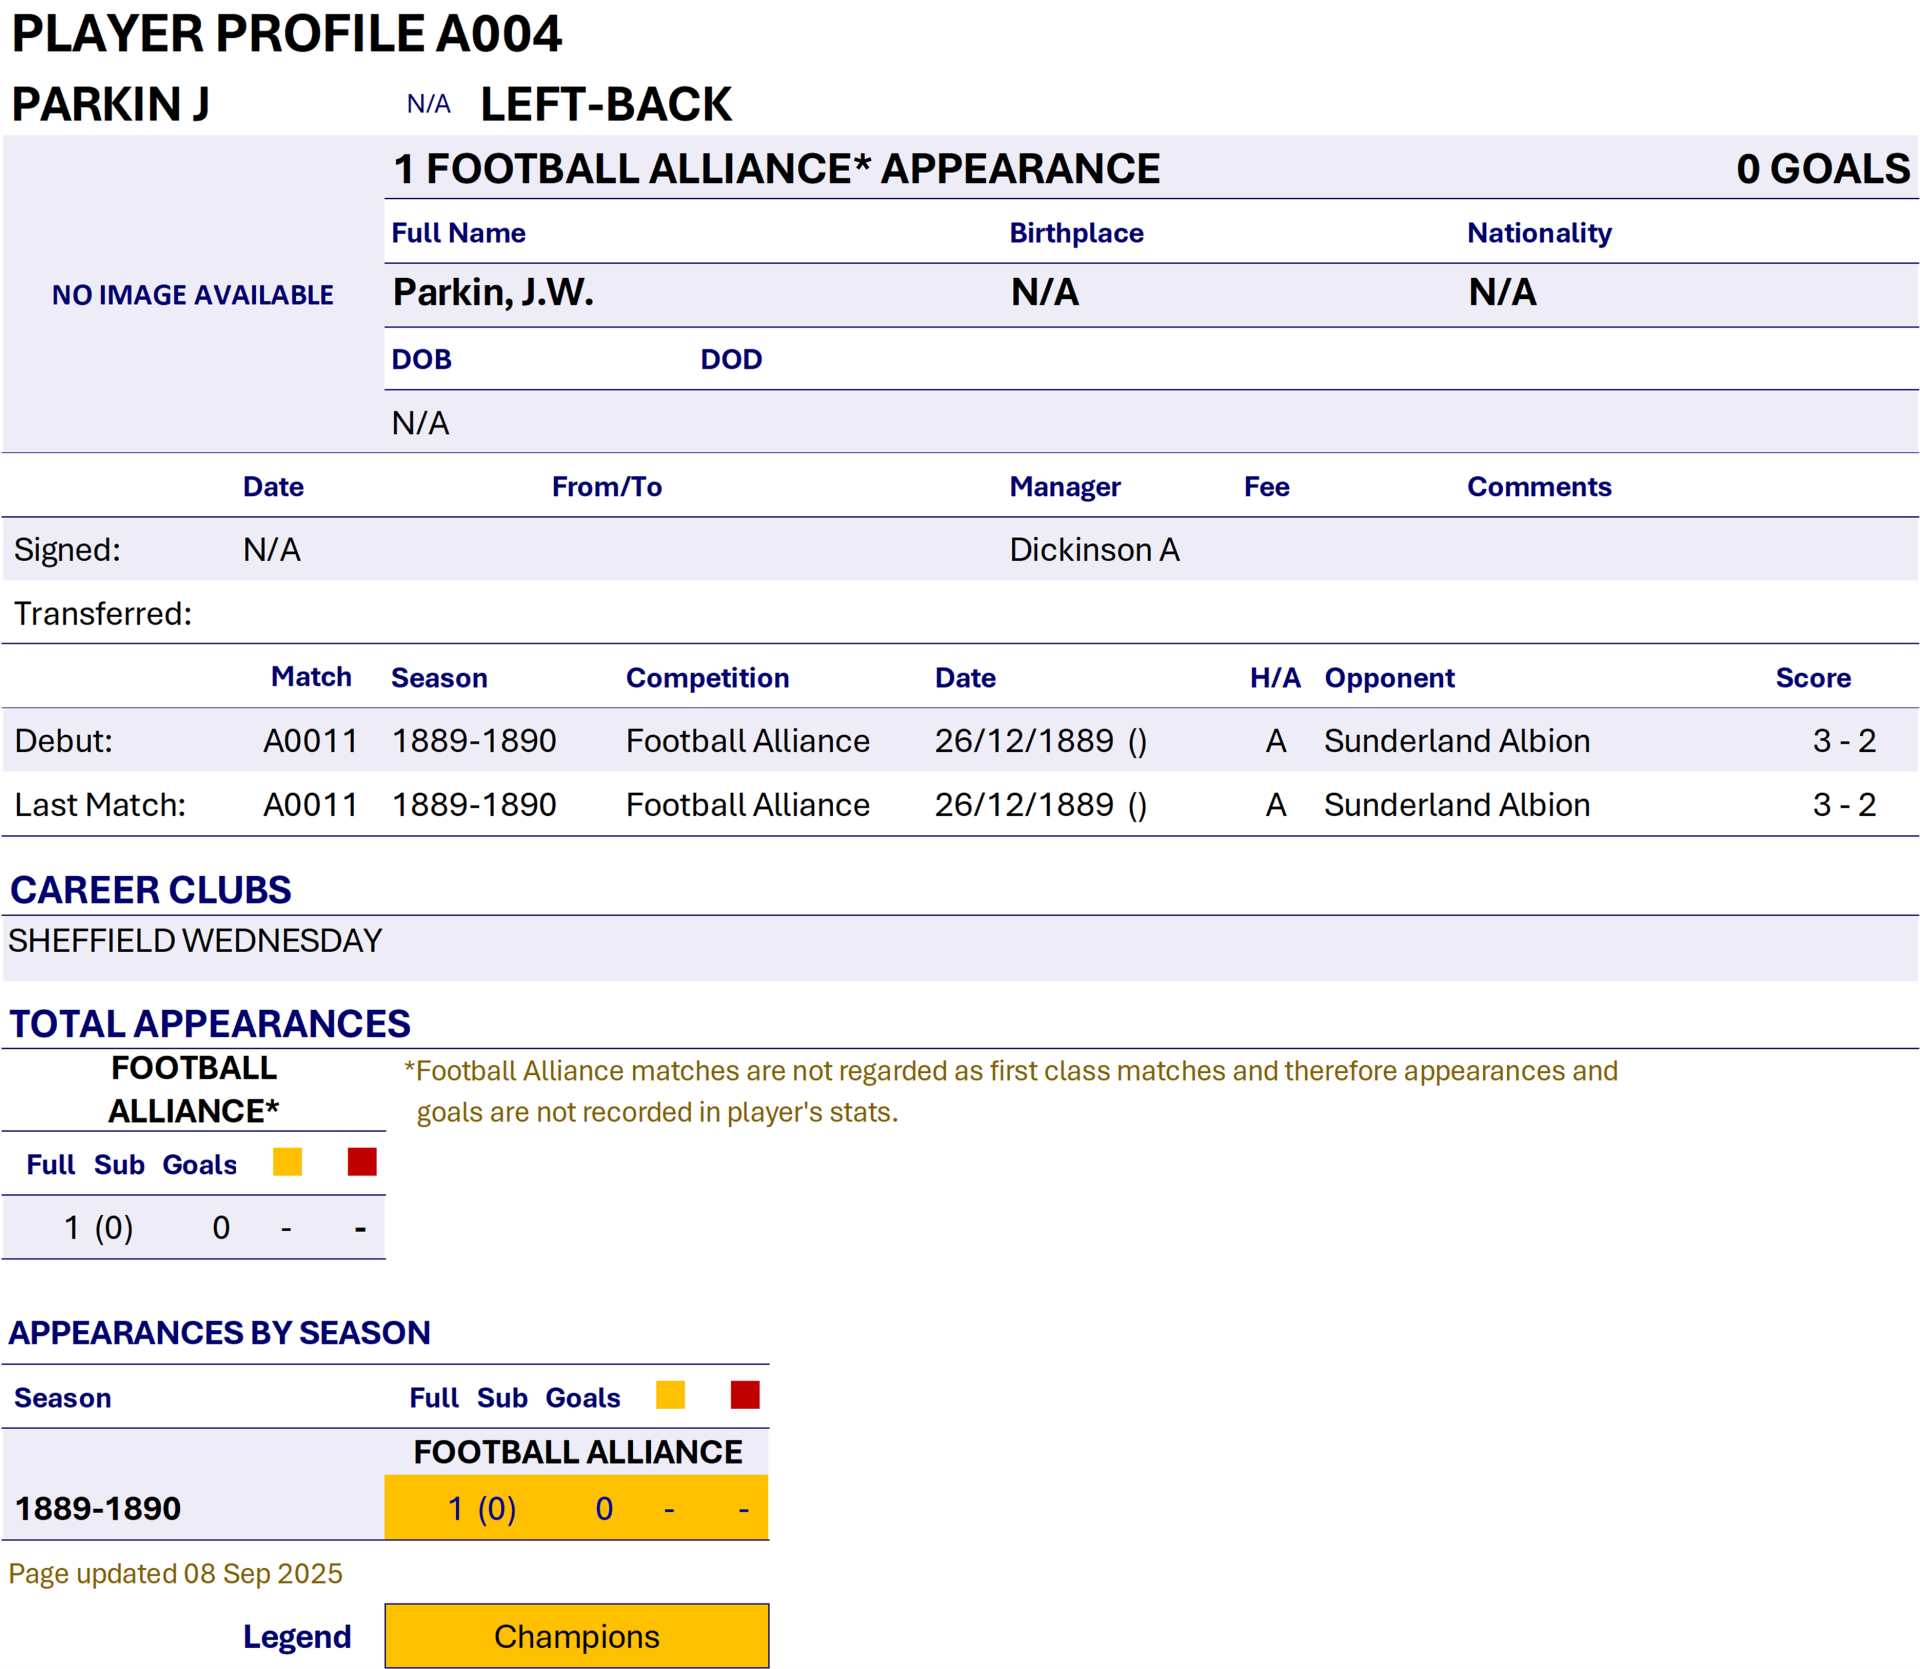Click yellow card icon in Total Appearances
This screenshot has width=1920, height=1669.
pyautogui.click(x=287, y=1162)
